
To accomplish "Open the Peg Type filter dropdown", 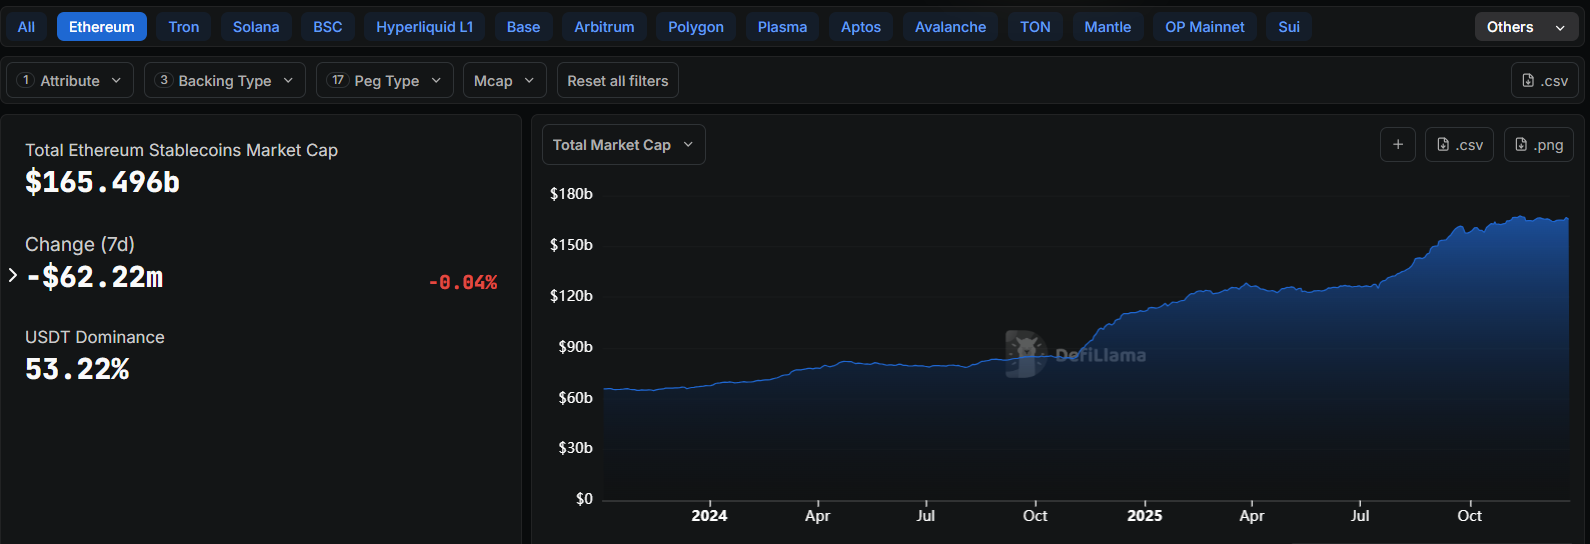I will tap(385, 81).
